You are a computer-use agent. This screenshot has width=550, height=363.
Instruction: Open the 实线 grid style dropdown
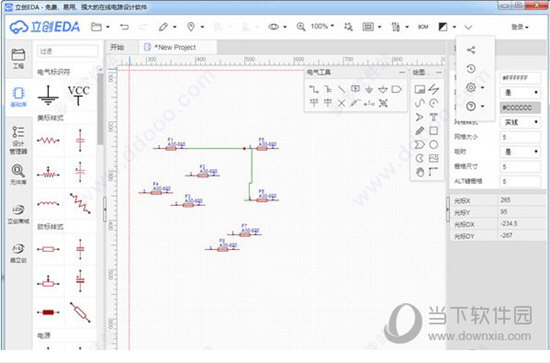(520, 122)
